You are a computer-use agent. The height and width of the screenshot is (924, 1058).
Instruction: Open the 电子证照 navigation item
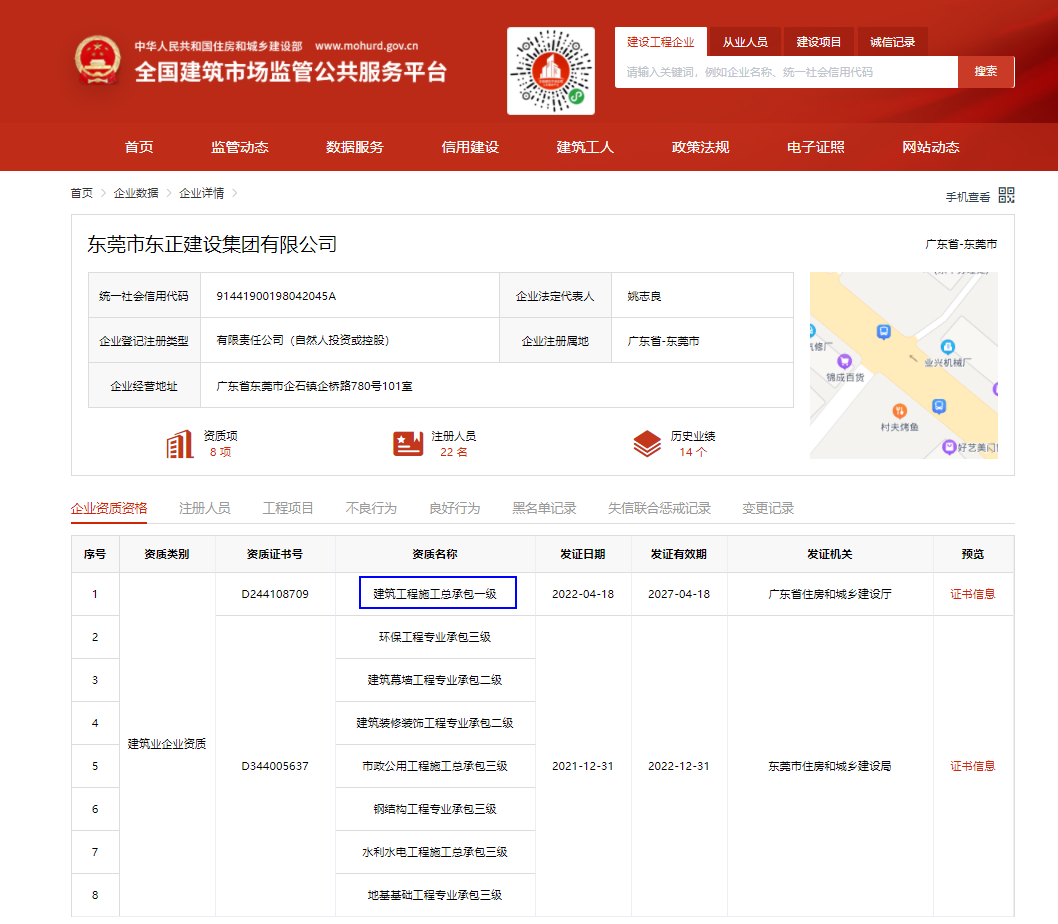tap(816, 147)
